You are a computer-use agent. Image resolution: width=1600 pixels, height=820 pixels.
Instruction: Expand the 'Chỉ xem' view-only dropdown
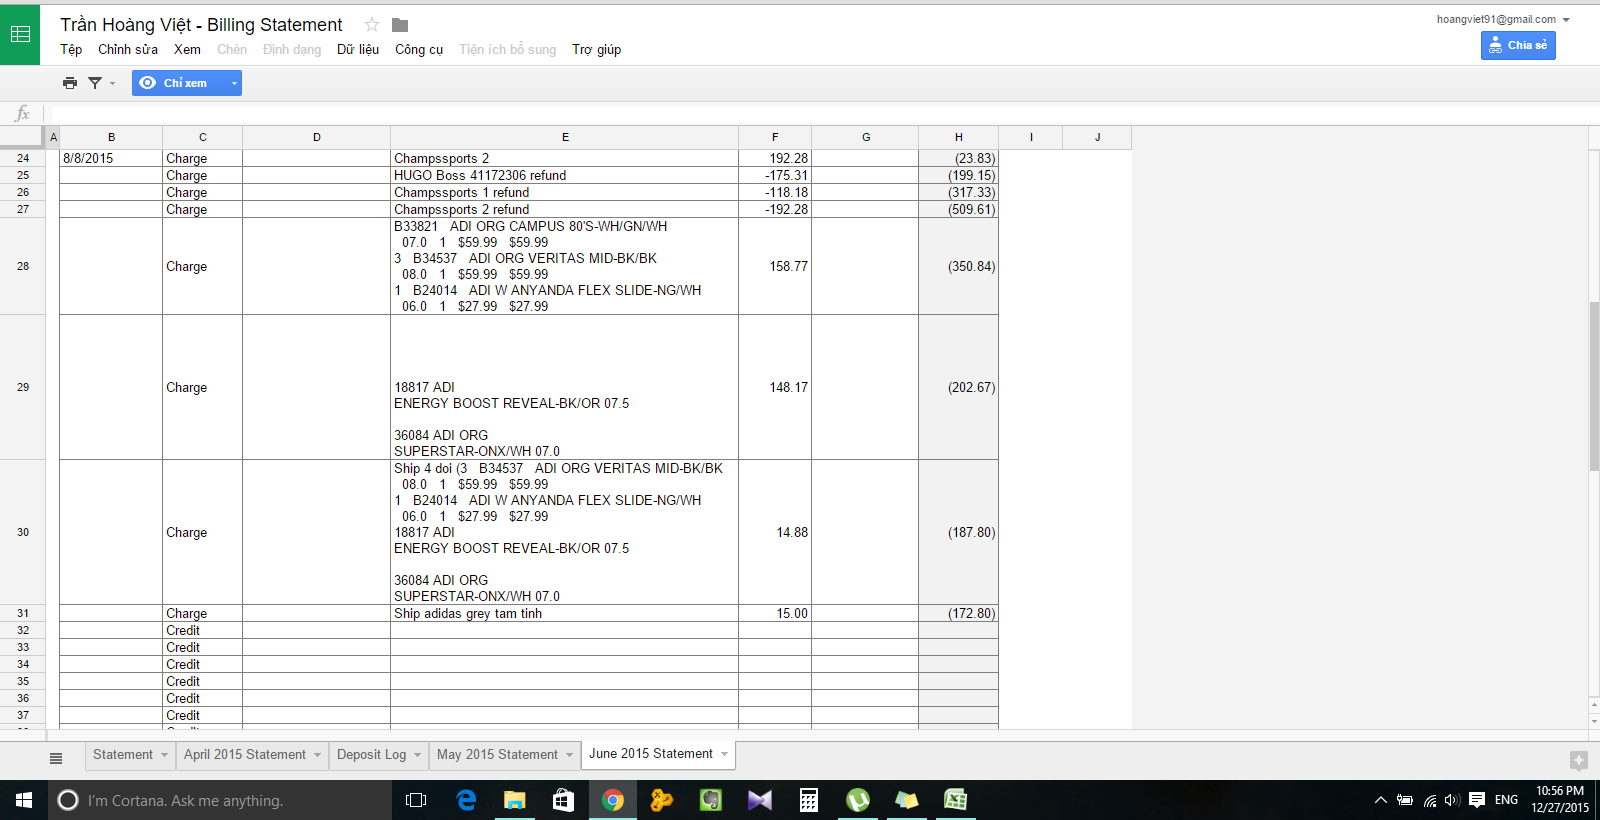point(234,83)
